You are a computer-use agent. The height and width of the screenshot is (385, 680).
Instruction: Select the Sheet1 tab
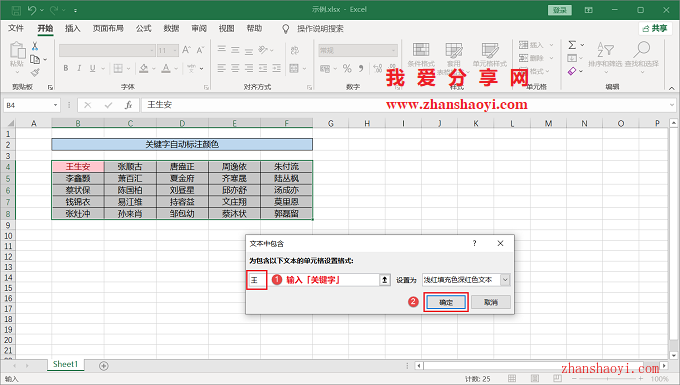[x=65, y=364]
